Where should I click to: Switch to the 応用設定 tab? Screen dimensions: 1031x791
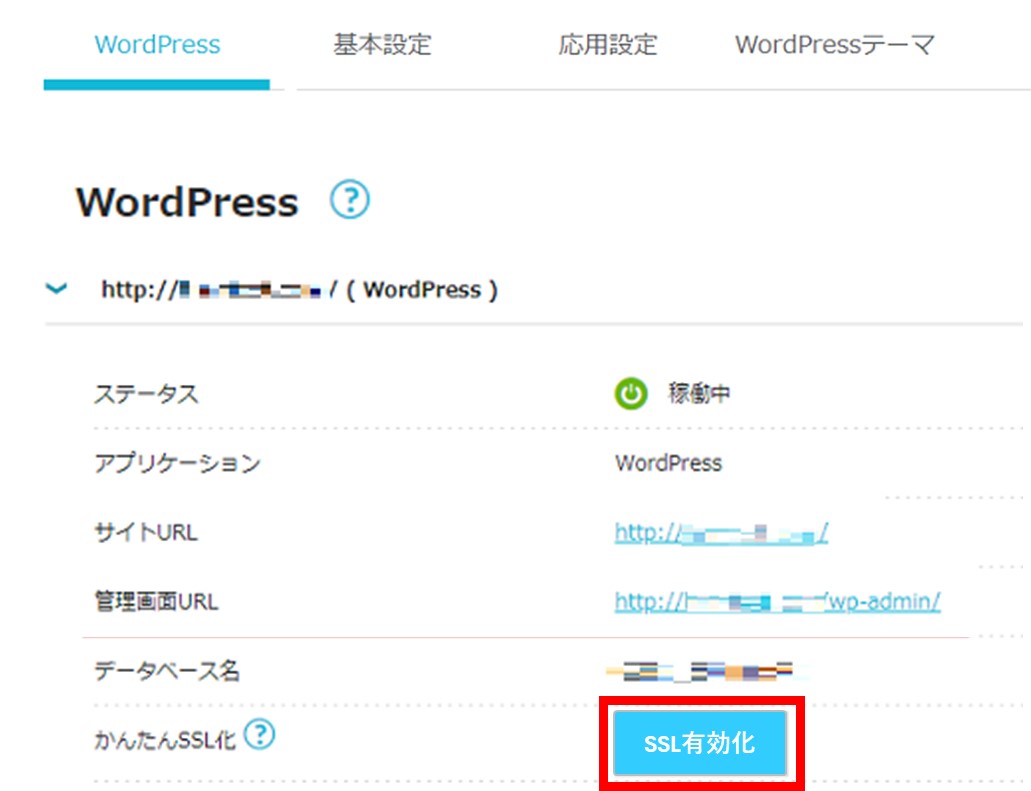pos(608,45)
